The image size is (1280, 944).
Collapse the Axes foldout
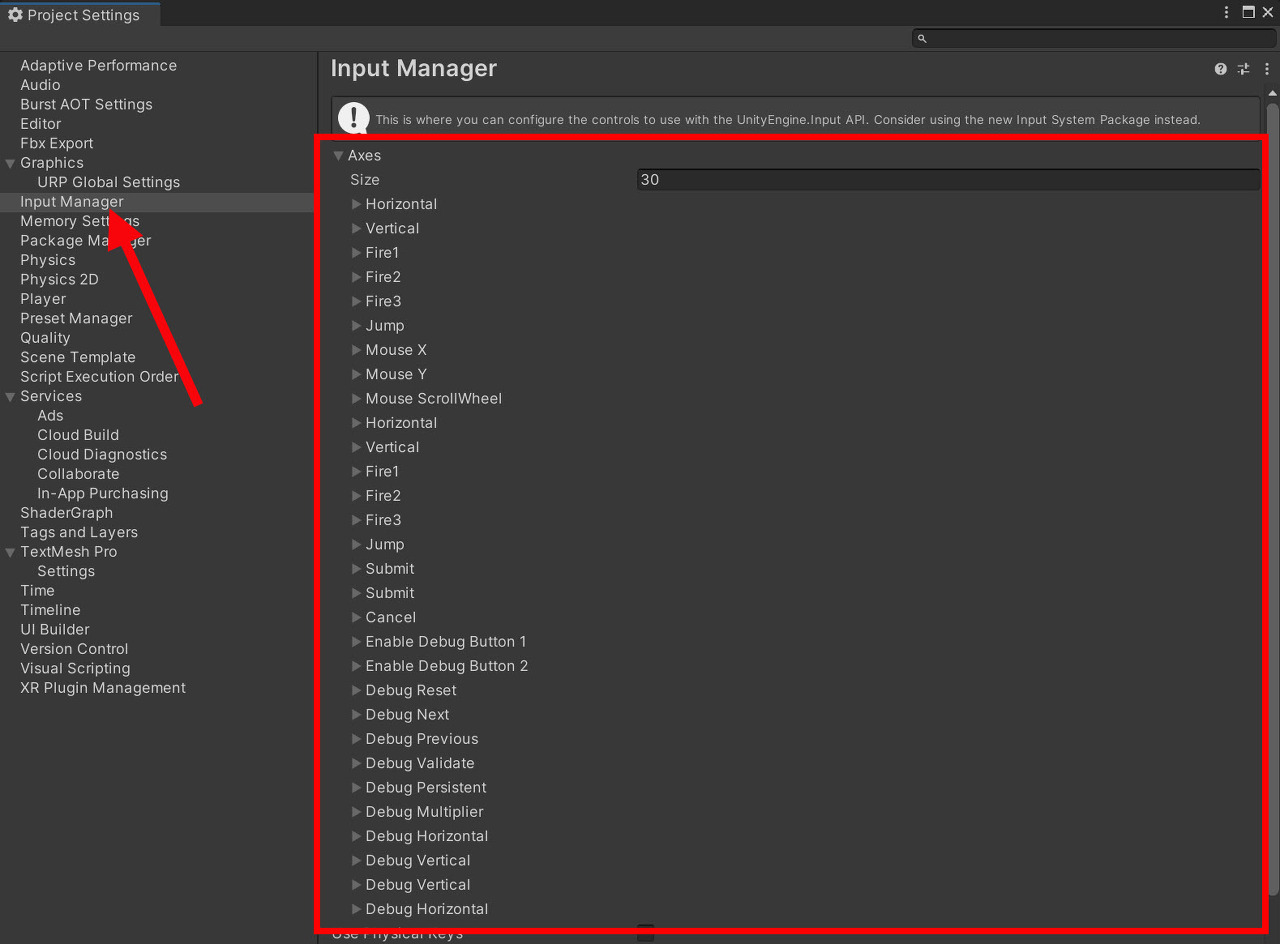(339, 156)
